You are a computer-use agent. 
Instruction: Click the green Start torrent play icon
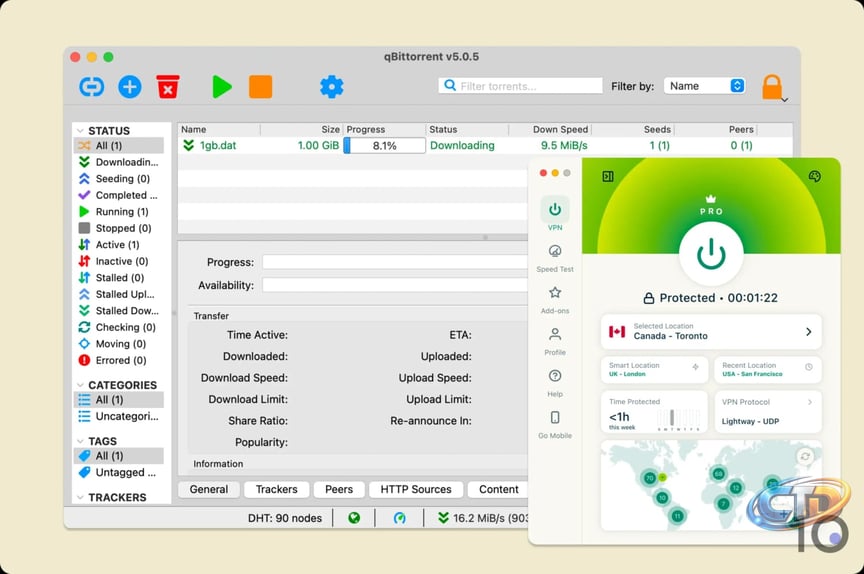tap(222, 86)
